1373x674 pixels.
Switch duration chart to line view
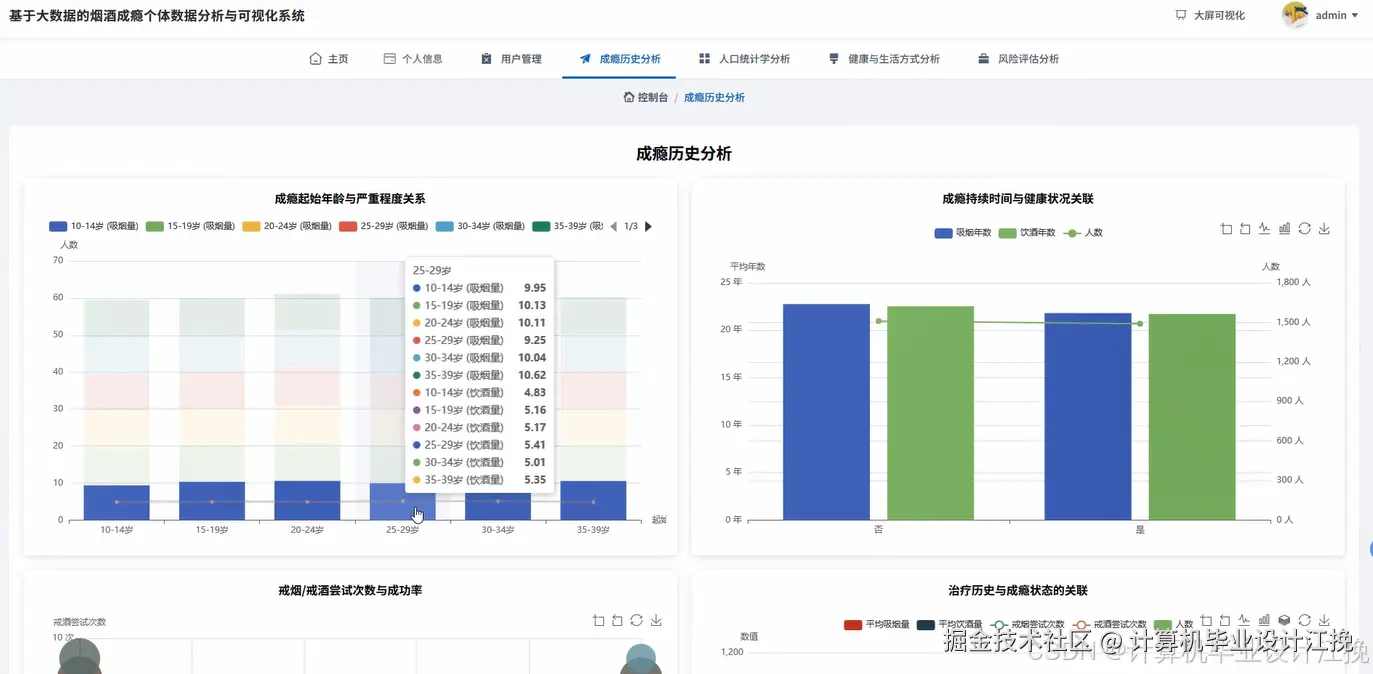tap(1265, 229)
